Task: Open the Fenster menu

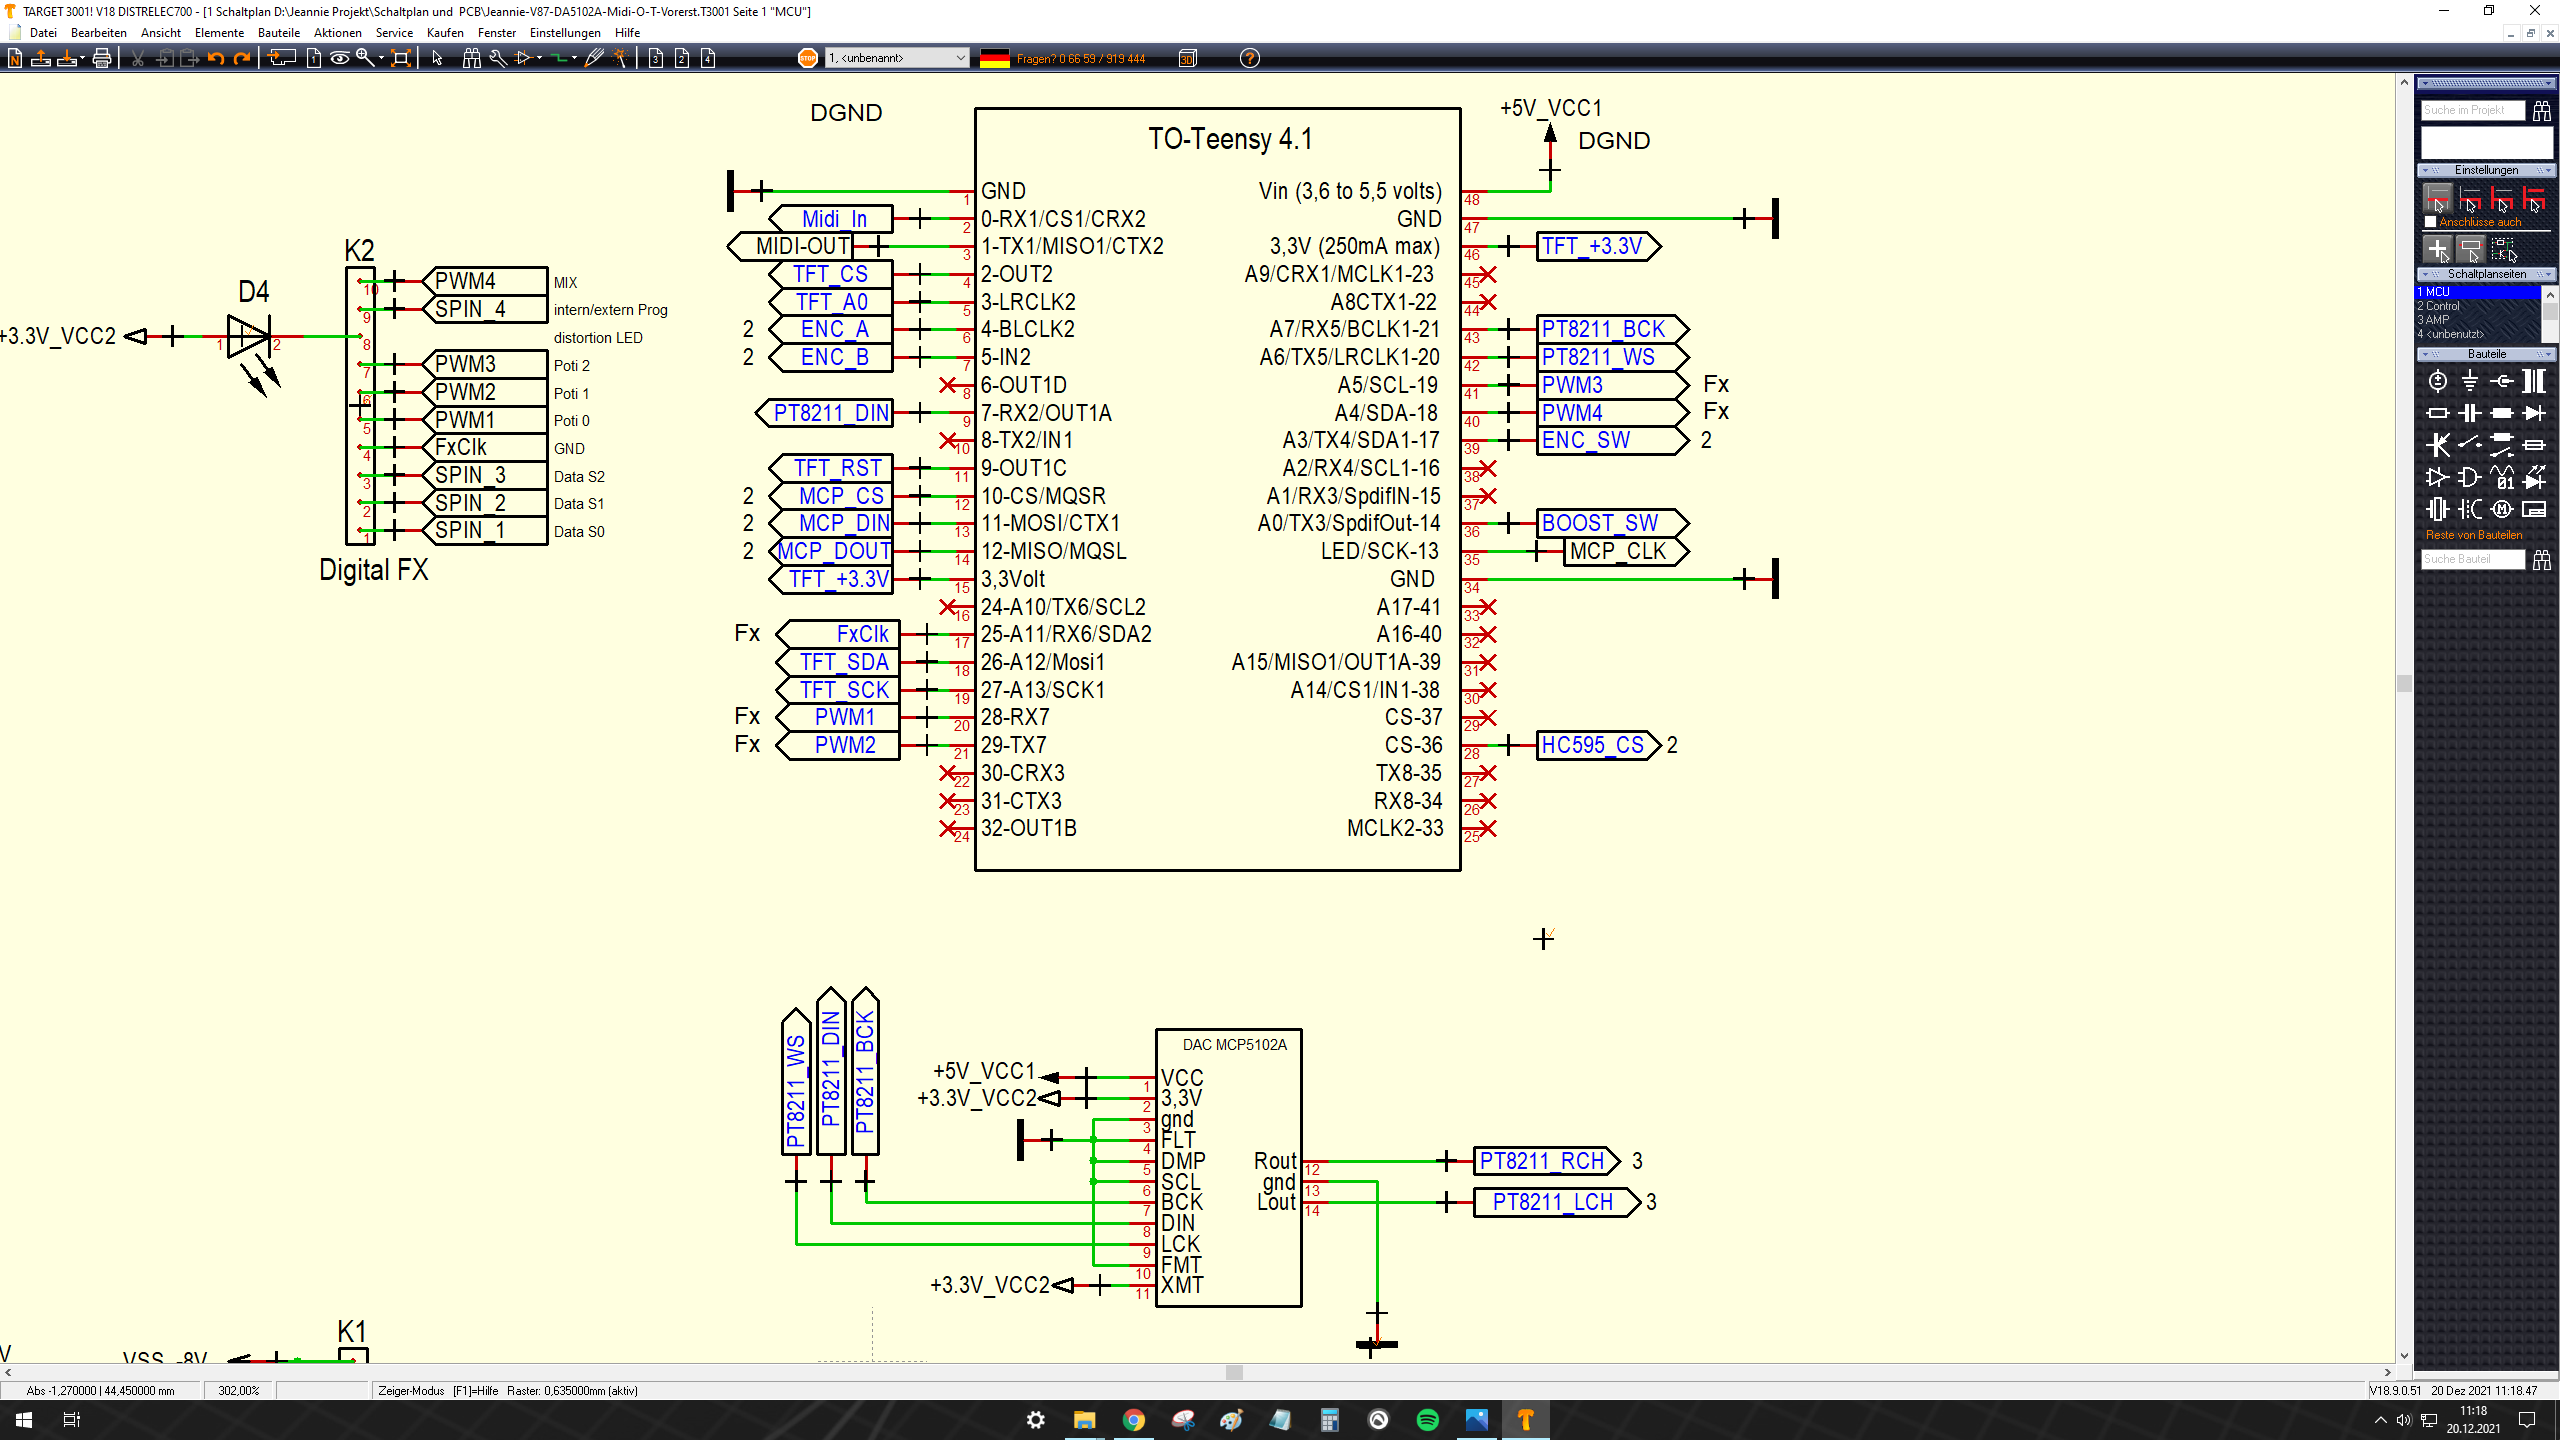Action: point(497,33)
